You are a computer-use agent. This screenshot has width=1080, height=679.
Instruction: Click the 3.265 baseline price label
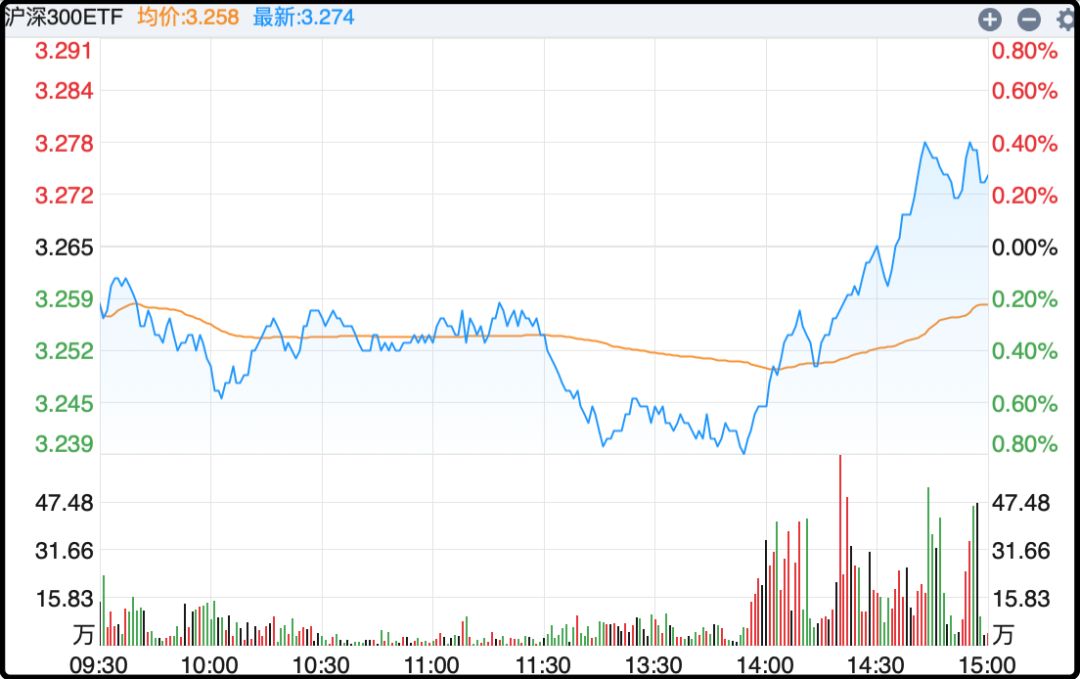tap(64, 247)
